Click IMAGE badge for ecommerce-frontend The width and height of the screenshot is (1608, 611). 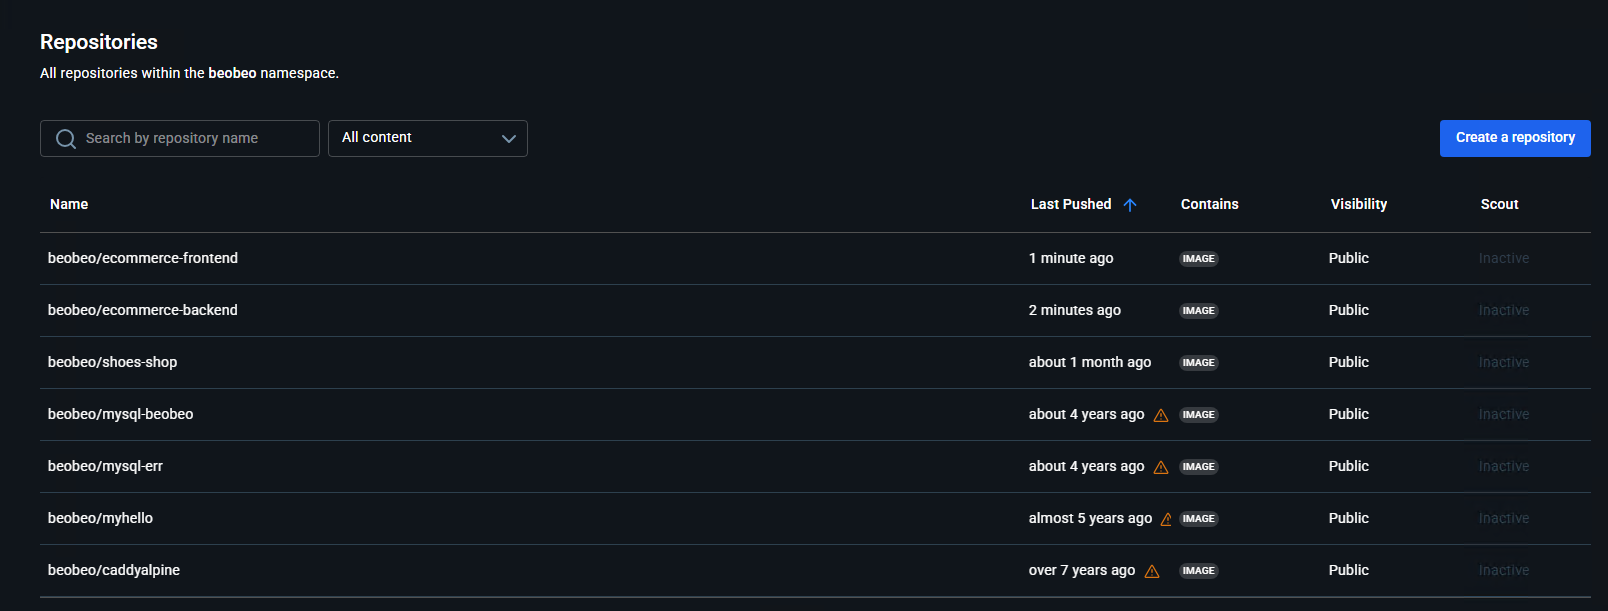point(1198,259)
